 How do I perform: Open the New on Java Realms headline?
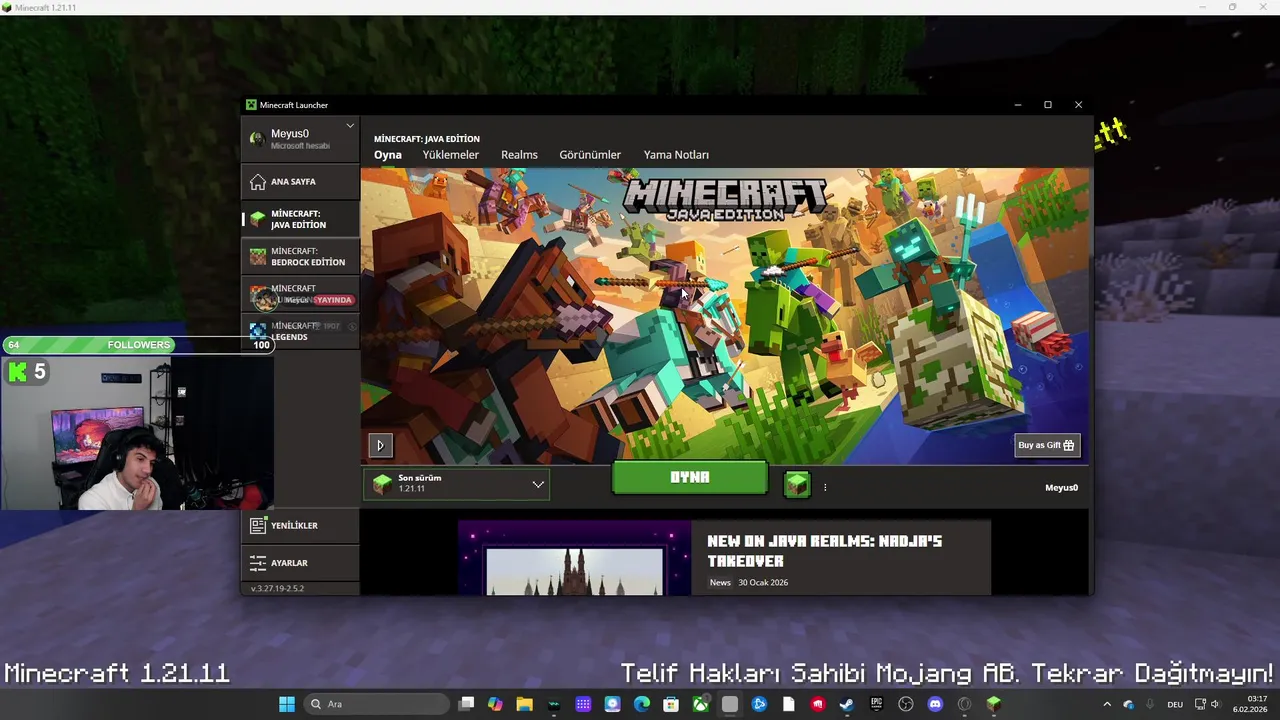coord(825,551)
